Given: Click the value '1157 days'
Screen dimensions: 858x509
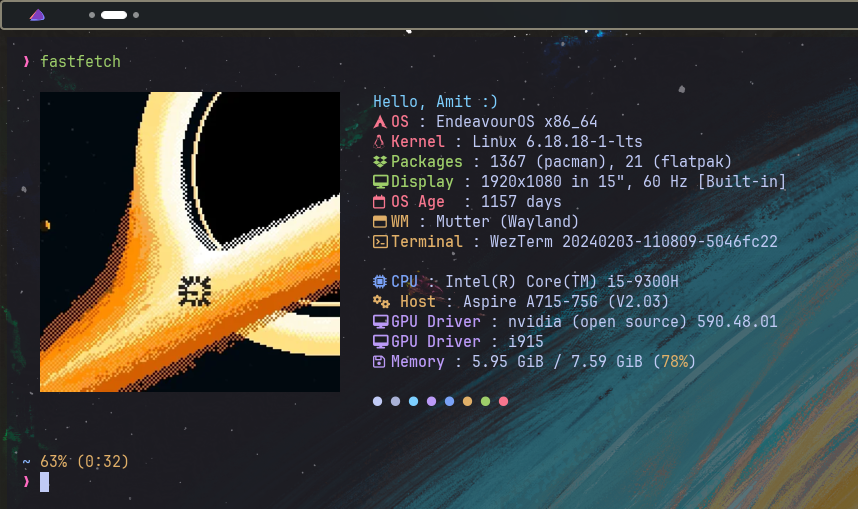Looking at the screenshot, I should pos(521,201).
